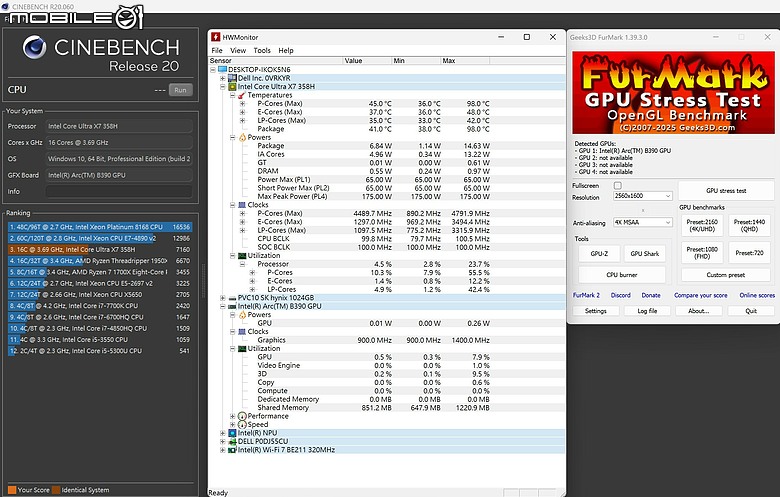Open GPU Shark from FurMark tools
780x497 pixels.
click(x=645, y=254)
